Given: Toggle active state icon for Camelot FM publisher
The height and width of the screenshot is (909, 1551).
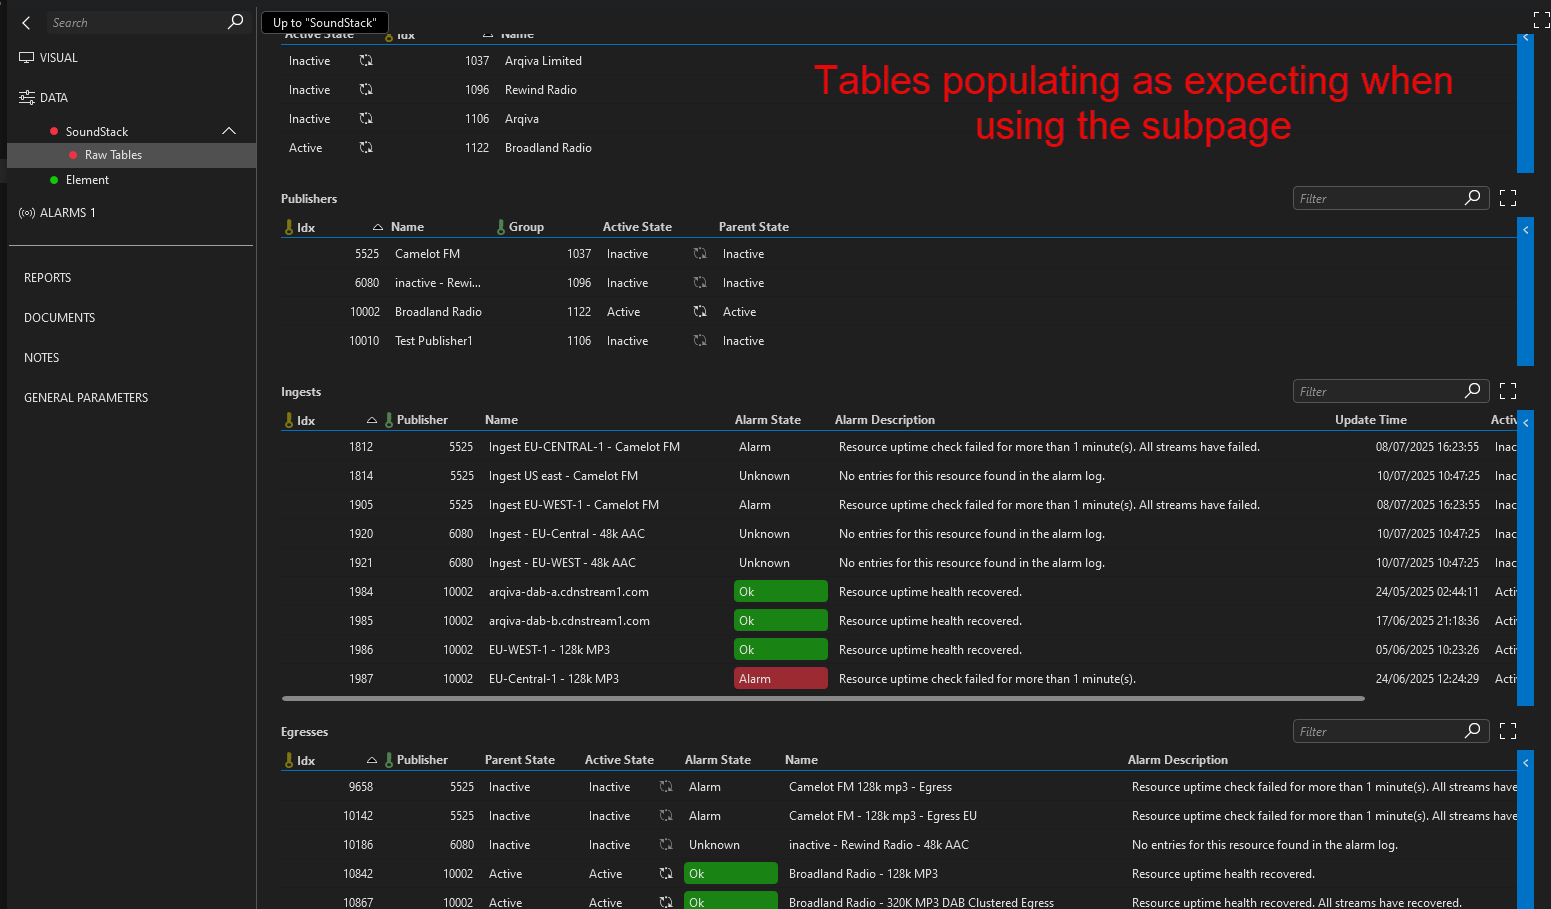Looking at the screenshot, I should coord(700,254).
